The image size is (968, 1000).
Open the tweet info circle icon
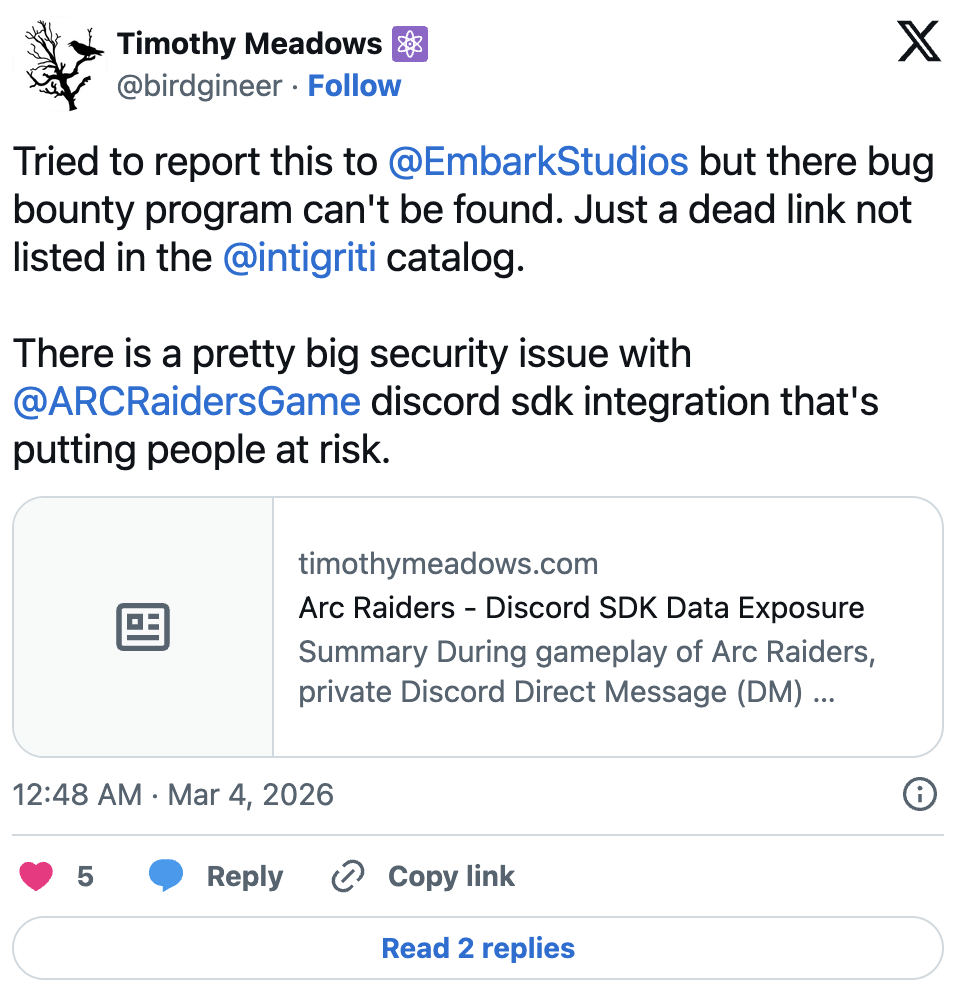[x=919, y=795]
